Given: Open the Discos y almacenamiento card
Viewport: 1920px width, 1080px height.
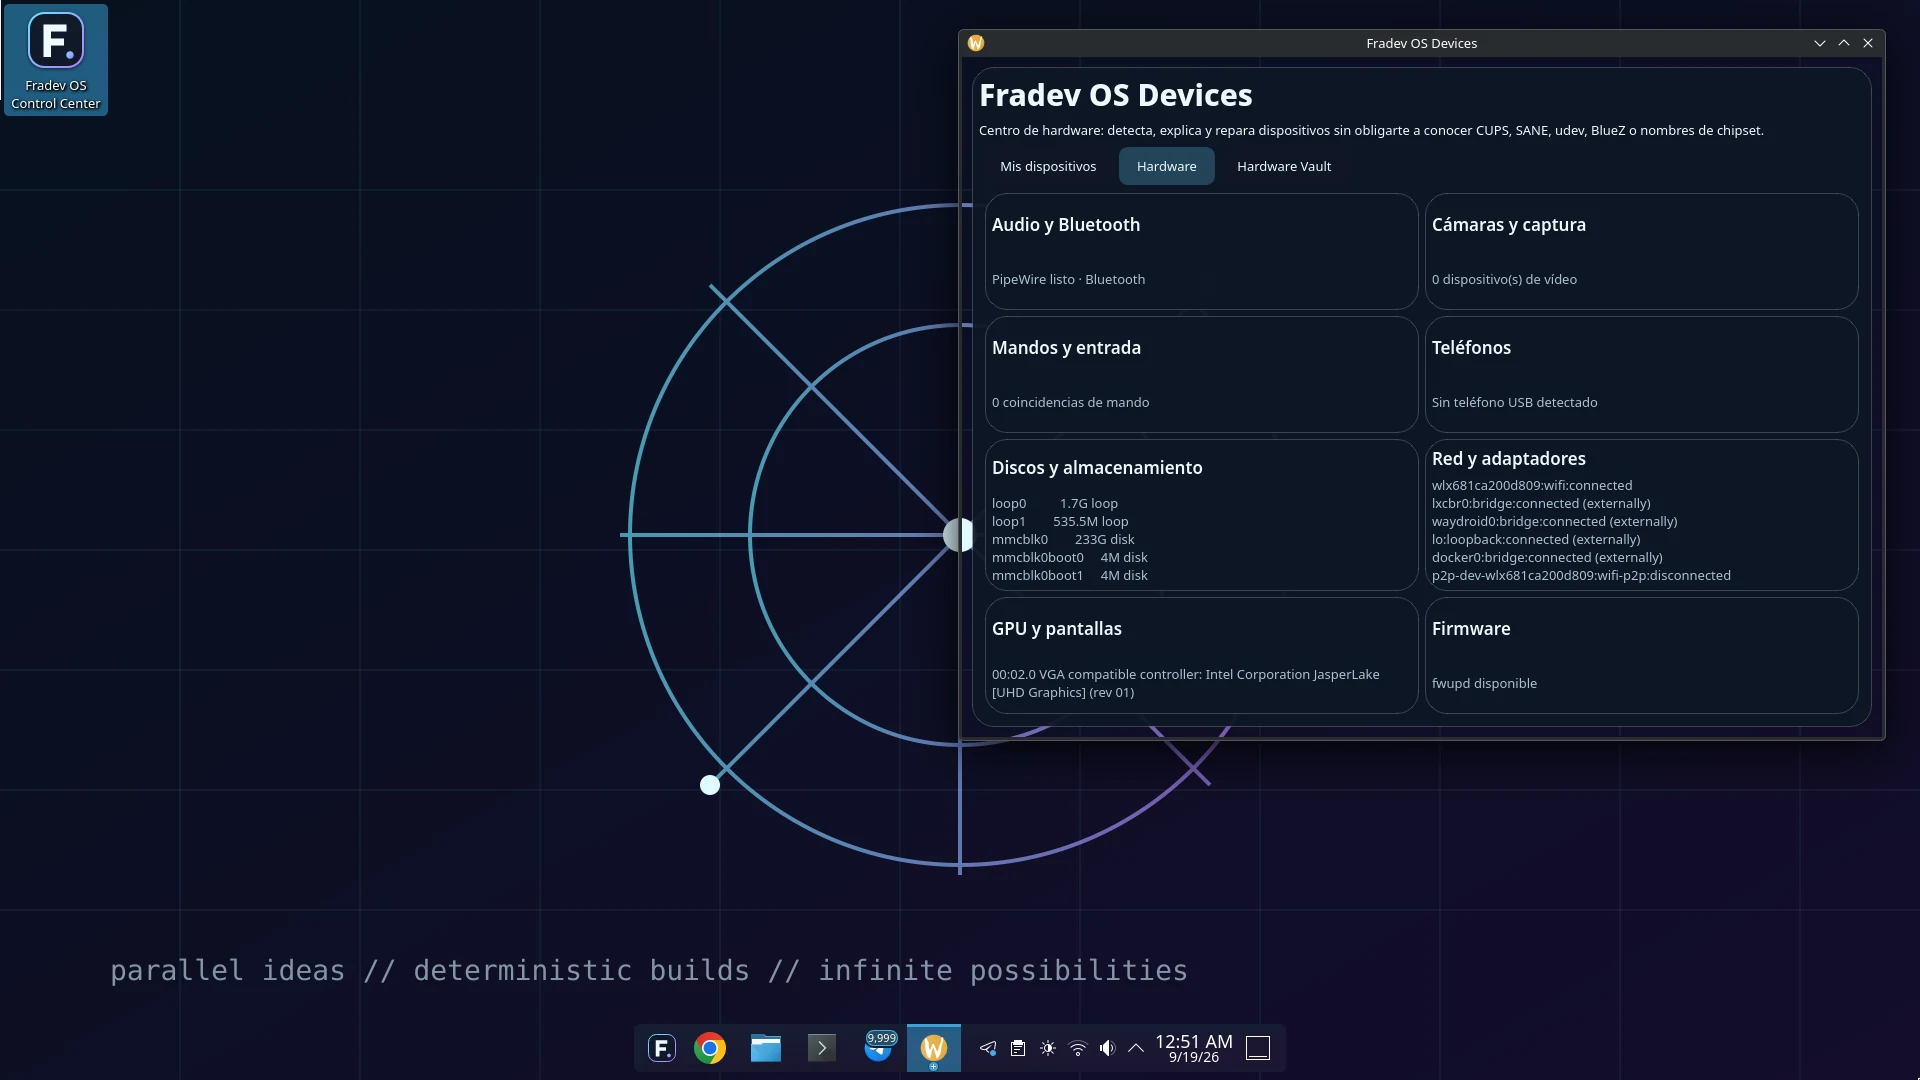Looking at the screenshot, I should (1201, 515).
